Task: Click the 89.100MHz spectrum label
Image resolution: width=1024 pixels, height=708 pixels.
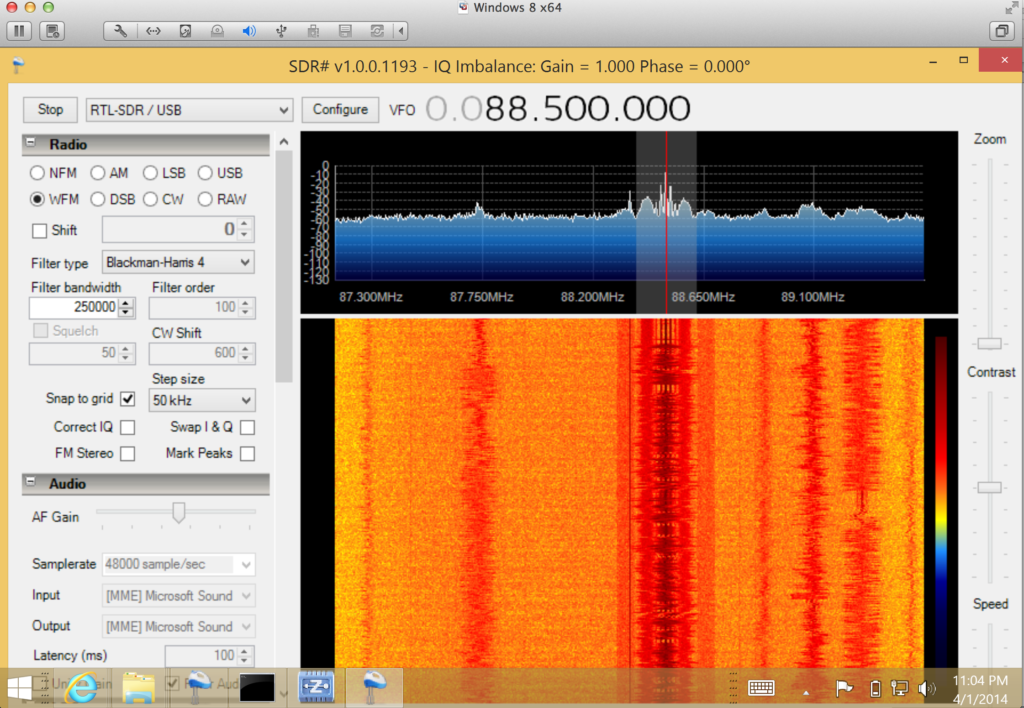Action: (812, 297)
